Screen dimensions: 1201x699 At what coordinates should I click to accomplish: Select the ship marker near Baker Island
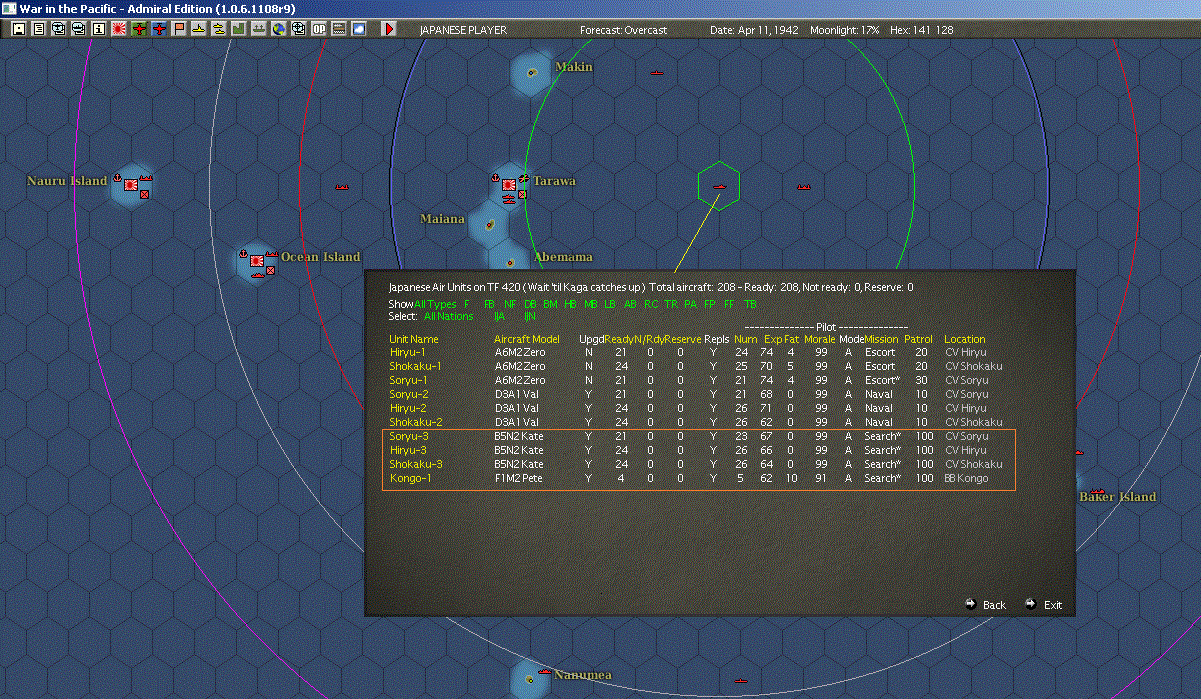(x=1097, y=491)
